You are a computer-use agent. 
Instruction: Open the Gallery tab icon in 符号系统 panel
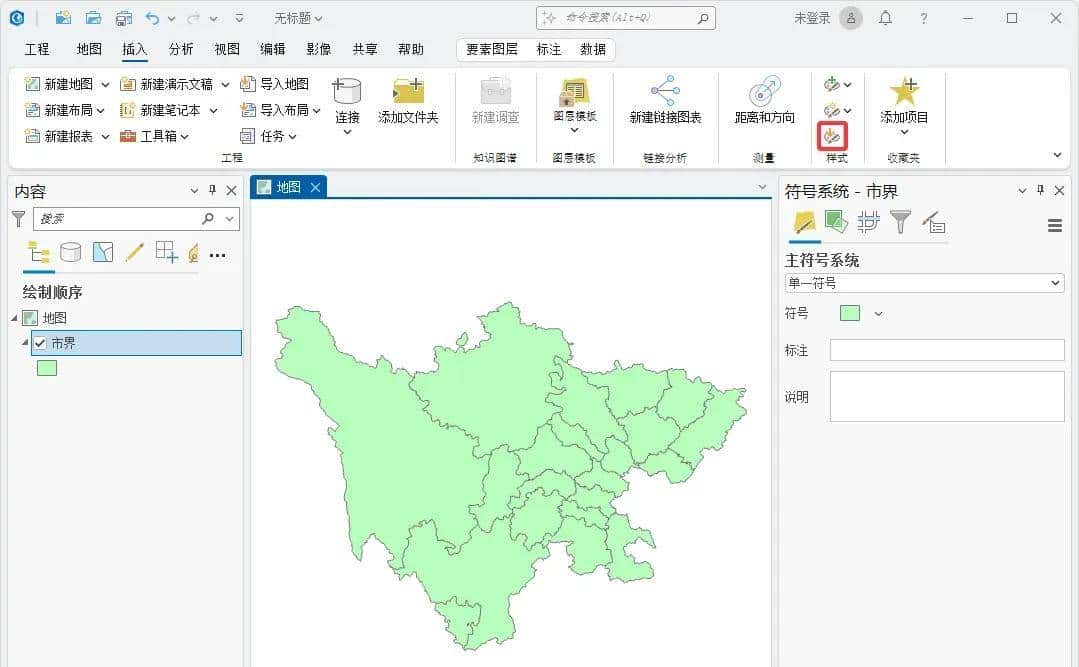pos(835,222)
